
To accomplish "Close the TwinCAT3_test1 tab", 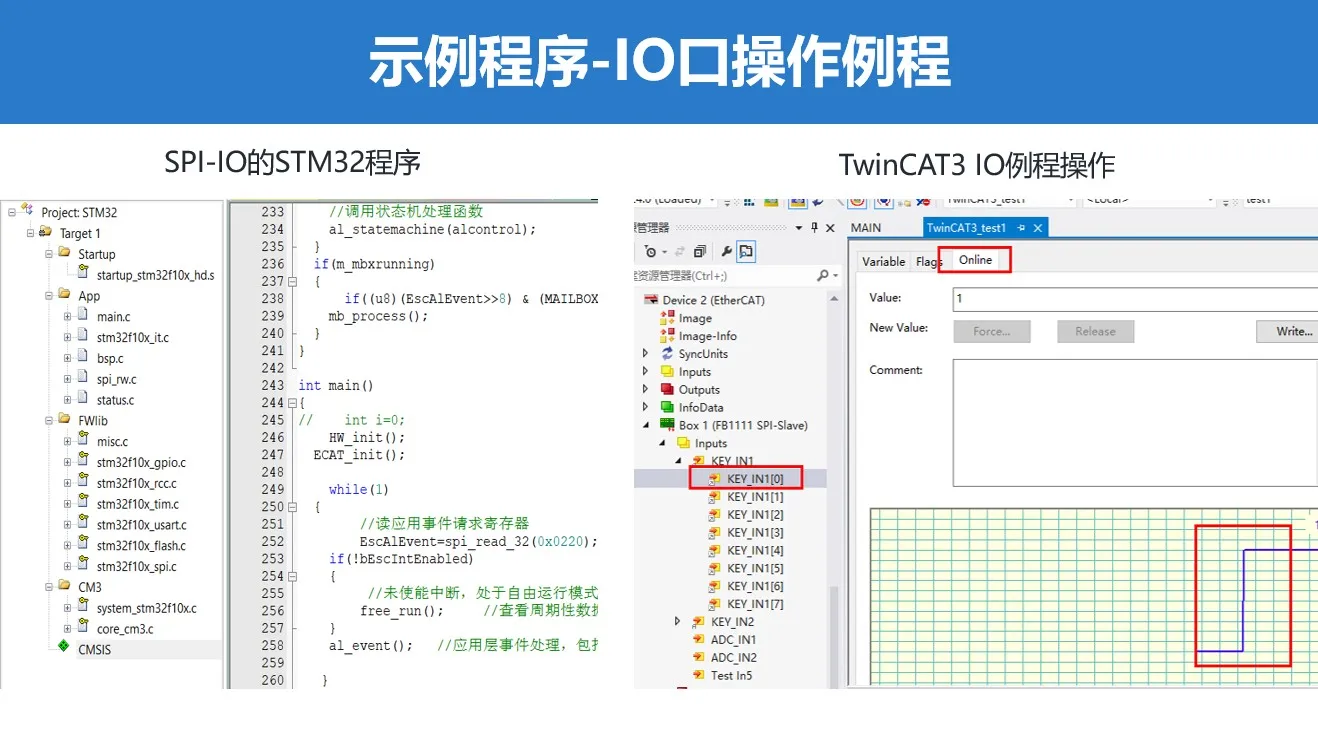I will pos(1038,228).
